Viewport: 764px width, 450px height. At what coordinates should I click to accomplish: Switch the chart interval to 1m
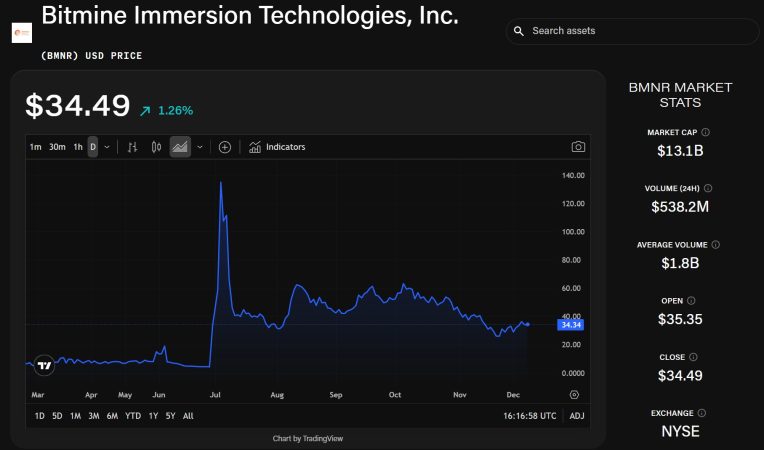click(x=36, y=147)
